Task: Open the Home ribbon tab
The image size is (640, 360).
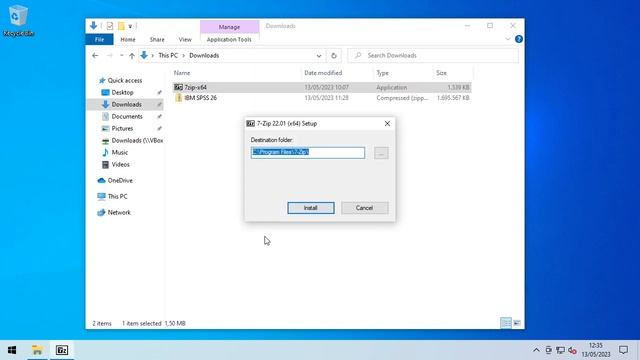Action: (128, 40)
